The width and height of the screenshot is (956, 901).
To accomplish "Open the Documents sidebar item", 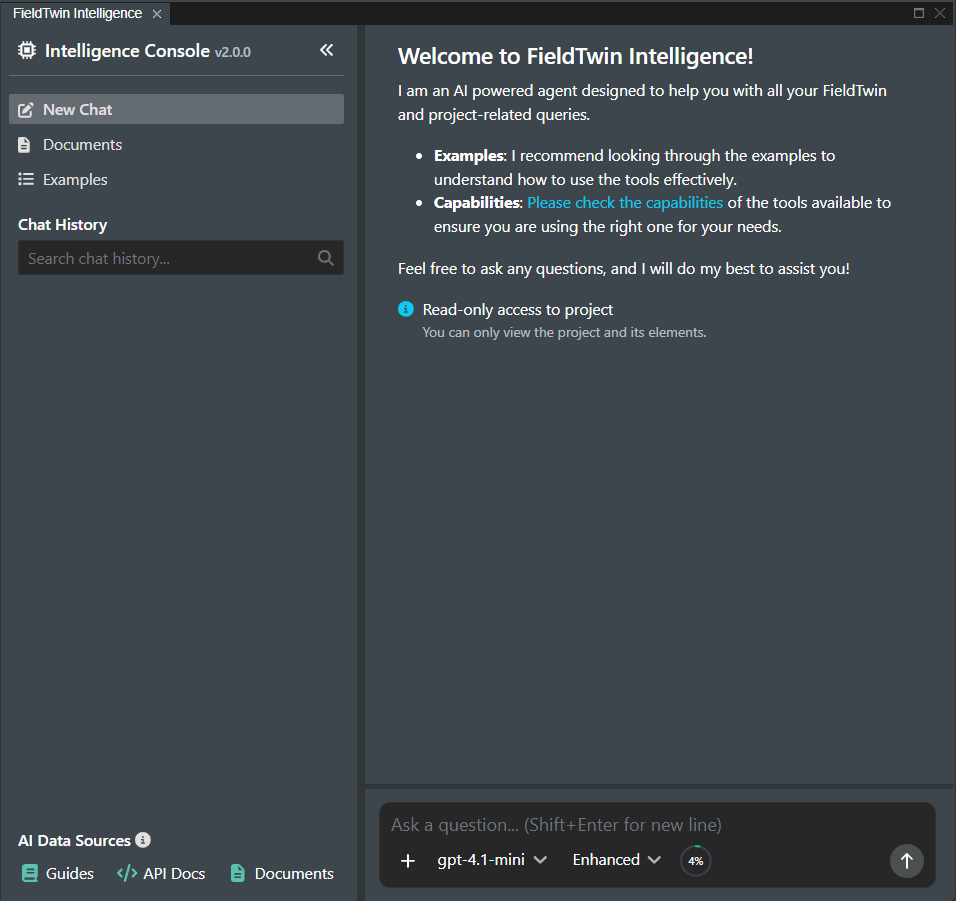I will [176, 145].
